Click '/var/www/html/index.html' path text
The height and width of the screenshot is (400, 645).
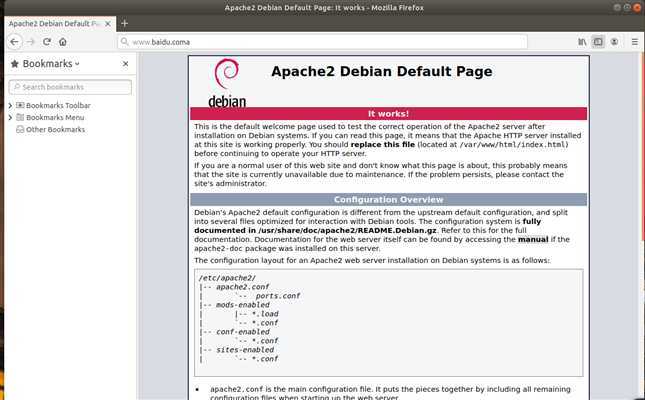click(x=513, y=144)
